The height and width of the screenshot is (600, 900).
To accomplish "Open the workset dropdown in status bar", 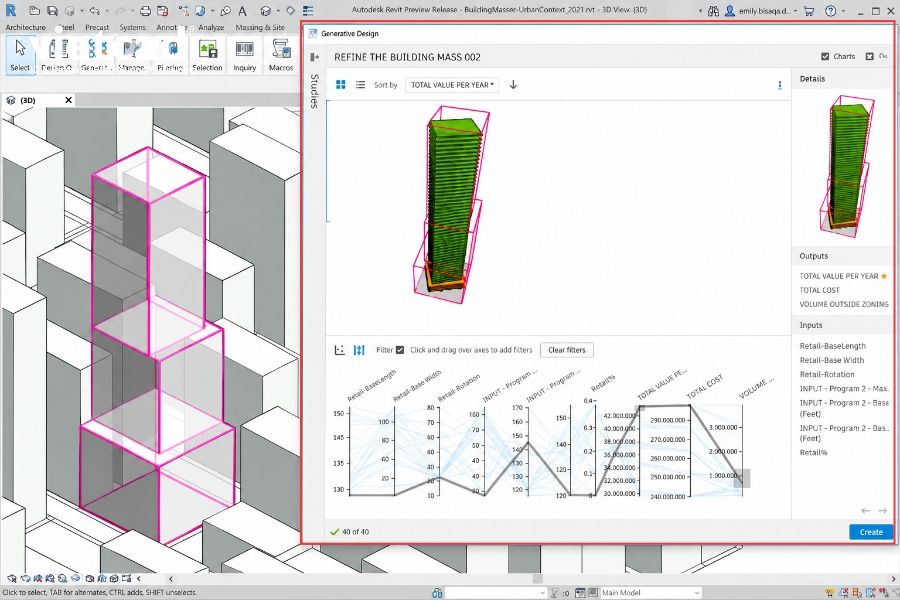I will coord(496,593).
